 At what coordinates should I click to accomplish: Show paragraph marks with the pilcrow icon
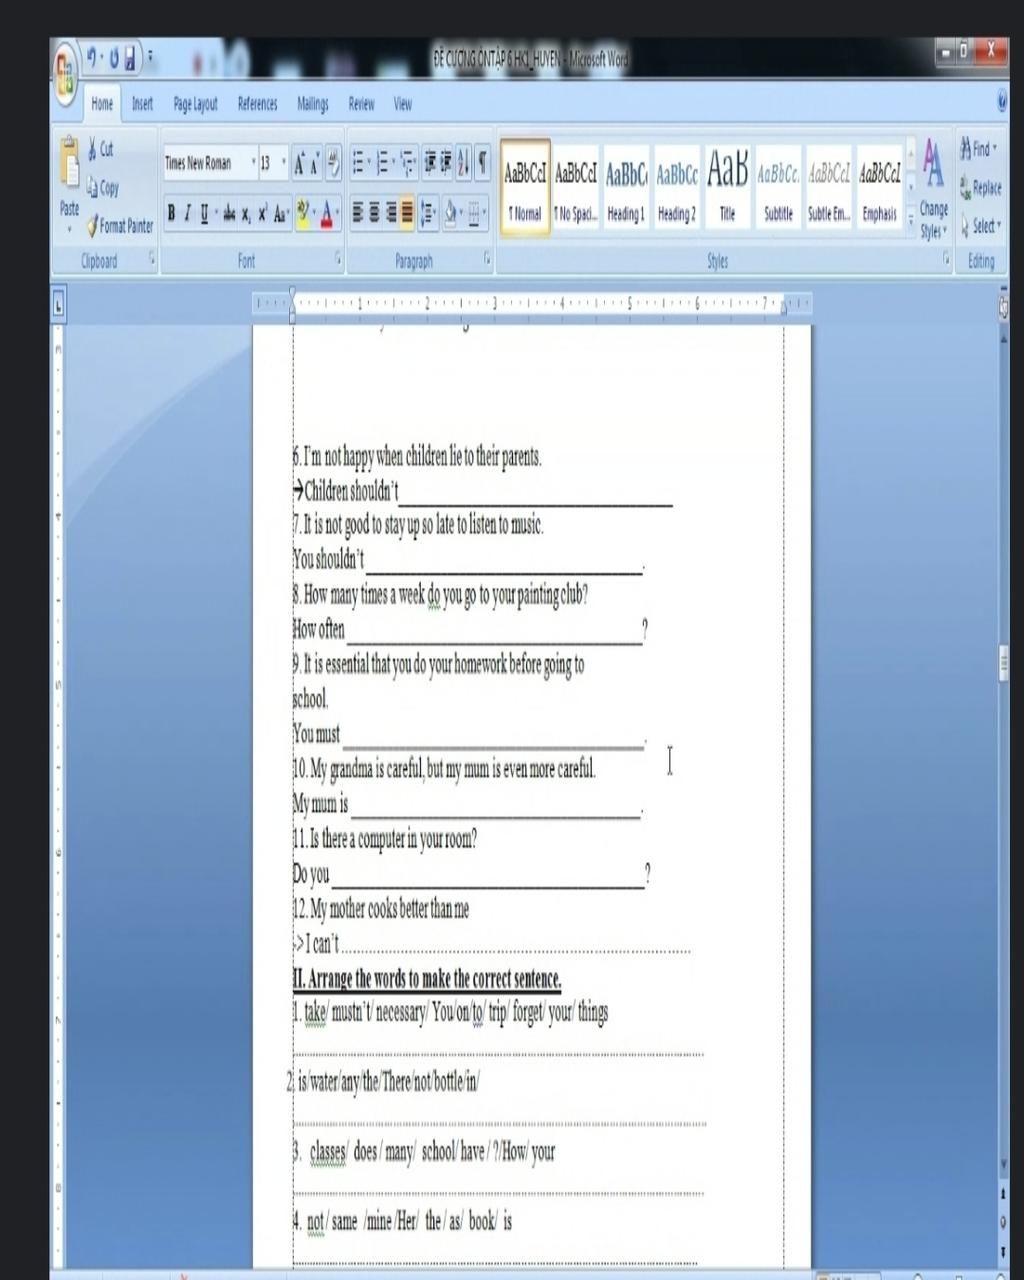point(483,162)
